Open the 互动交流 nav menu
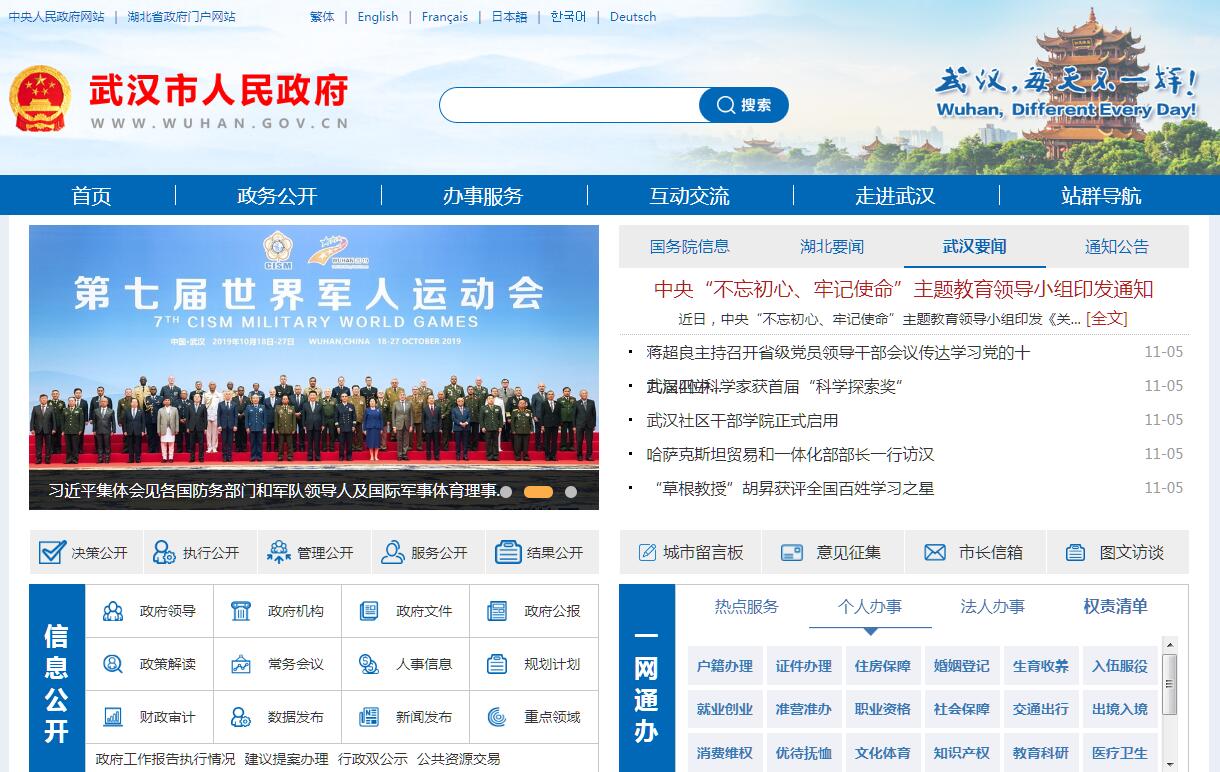 pyautogui.click(x=689, y=196)
